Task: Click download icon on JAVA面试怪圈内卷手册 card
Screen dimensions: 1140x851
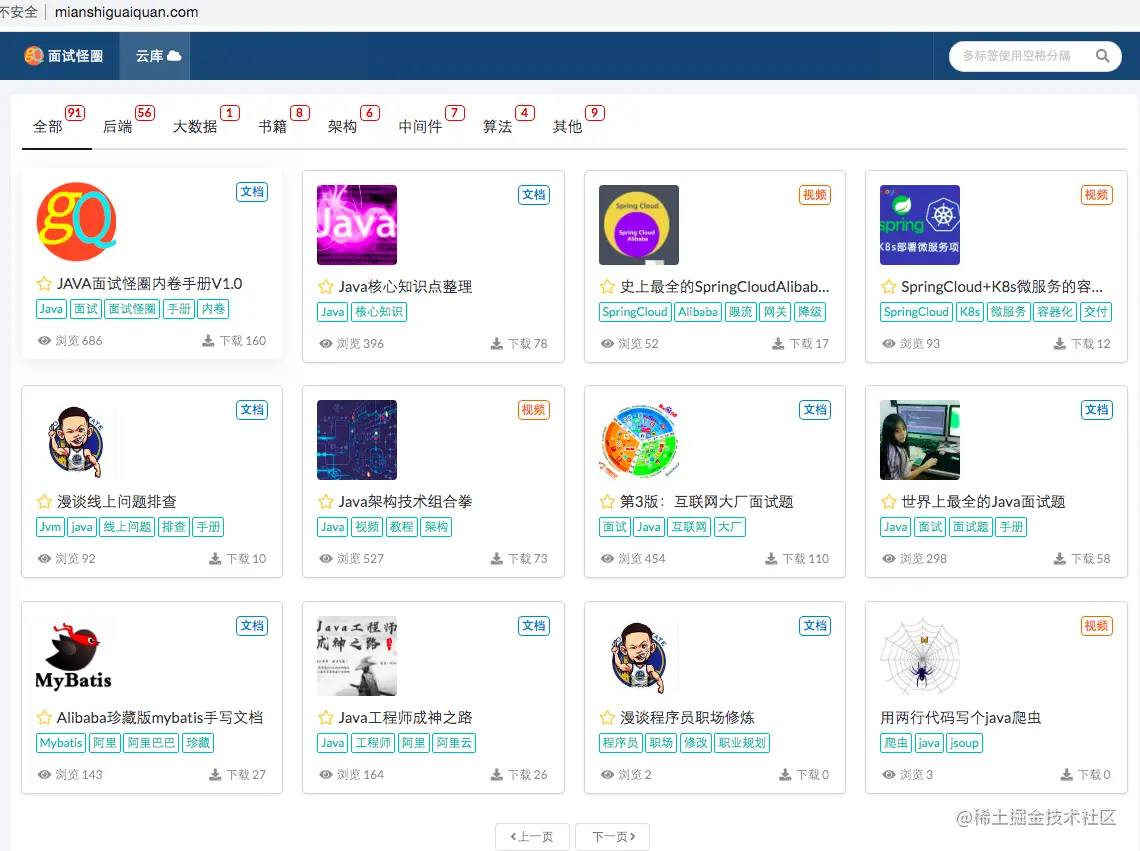Action: click(x=208, y=340)
